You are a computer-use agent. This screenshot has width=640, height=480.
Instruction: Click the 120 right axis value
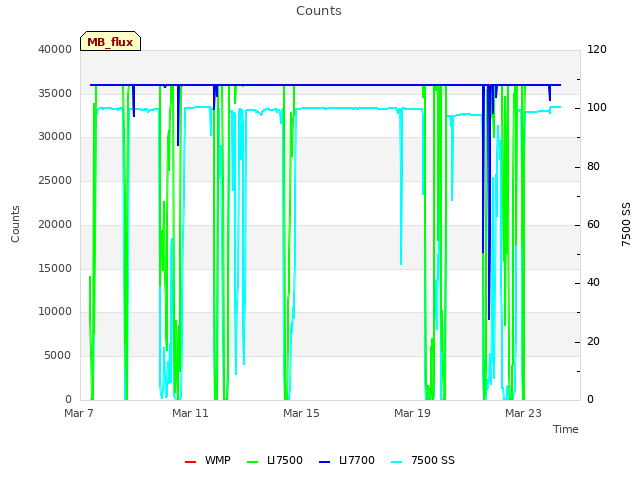coord(597,49)
